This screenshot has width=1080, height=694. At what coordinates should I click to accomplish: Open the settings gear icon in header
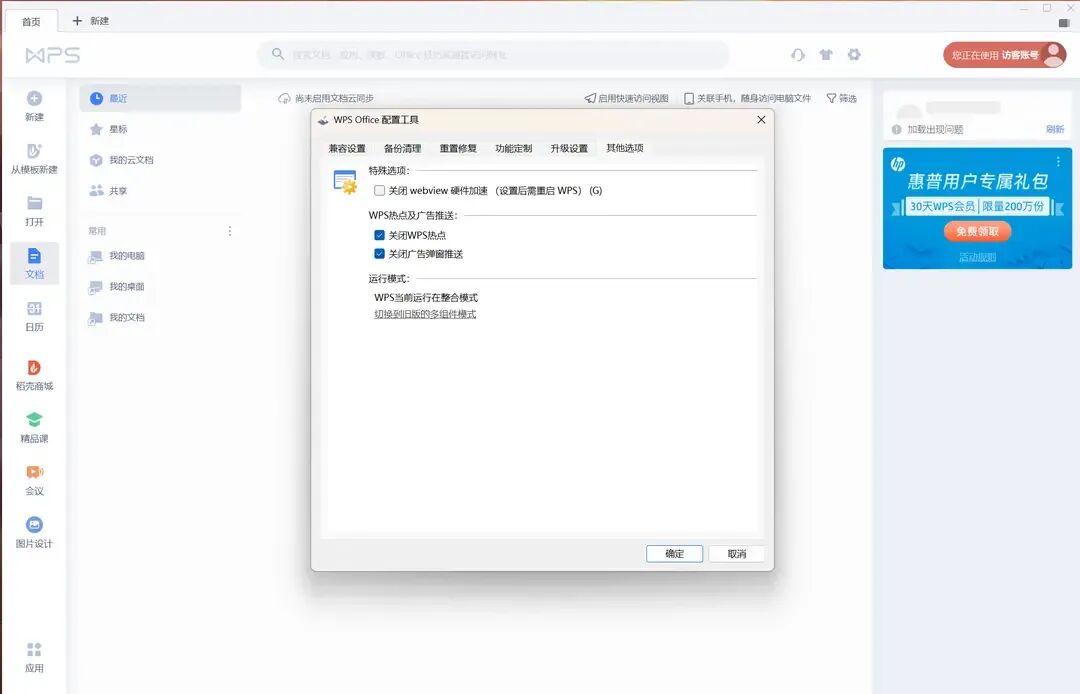pos(854,54)
